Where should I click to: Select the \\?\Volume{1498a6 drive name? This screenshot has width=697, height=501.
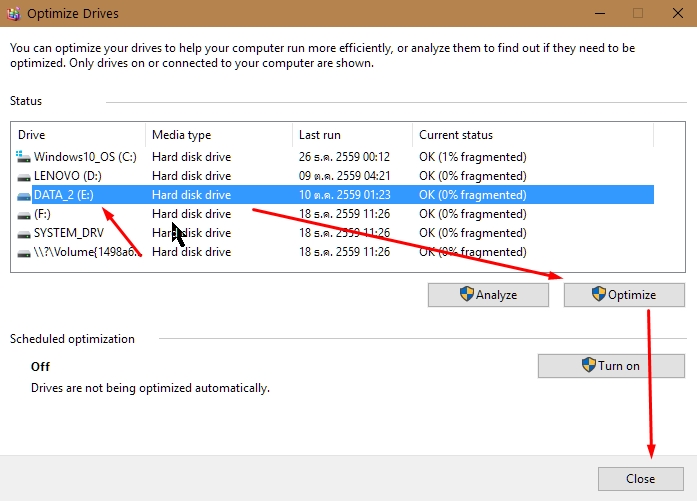[x=87, y=252]
